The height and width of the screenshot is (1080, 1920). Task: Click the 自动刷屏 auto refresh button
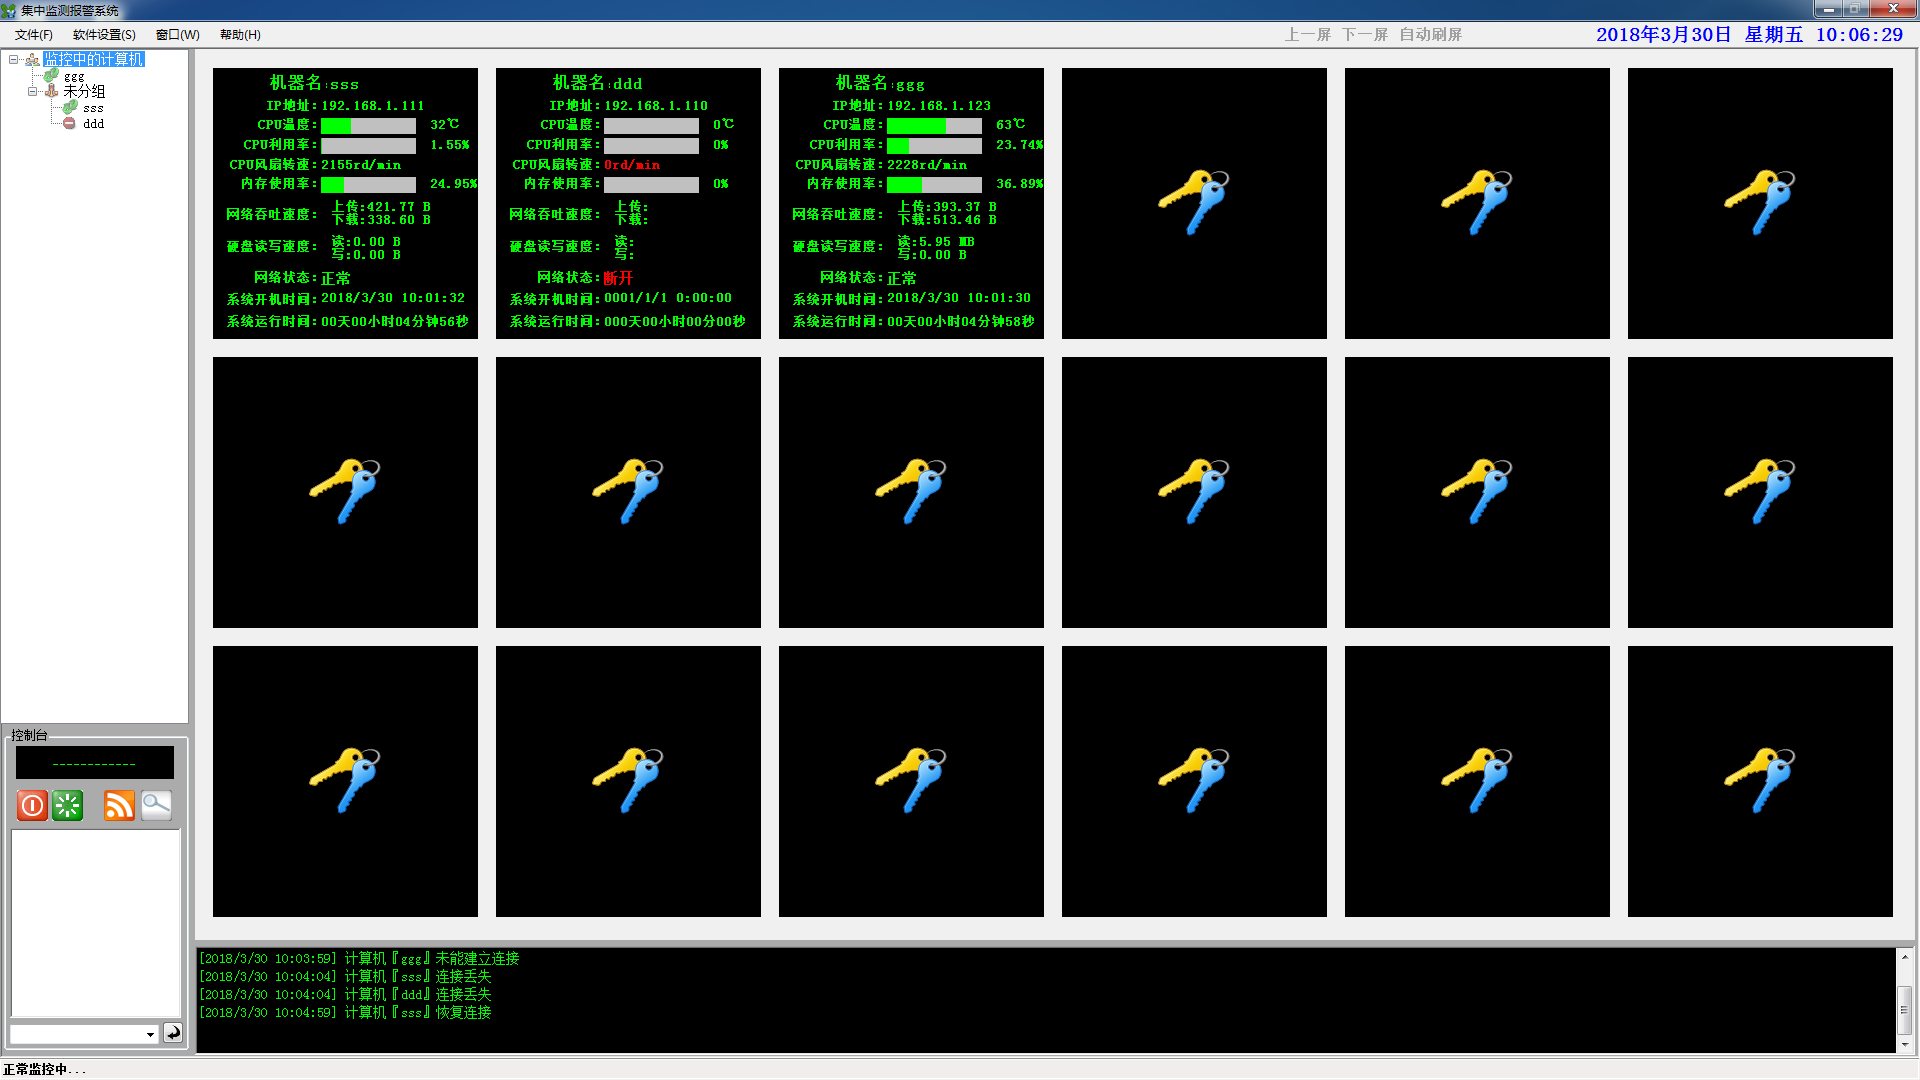pos(1430,35)
